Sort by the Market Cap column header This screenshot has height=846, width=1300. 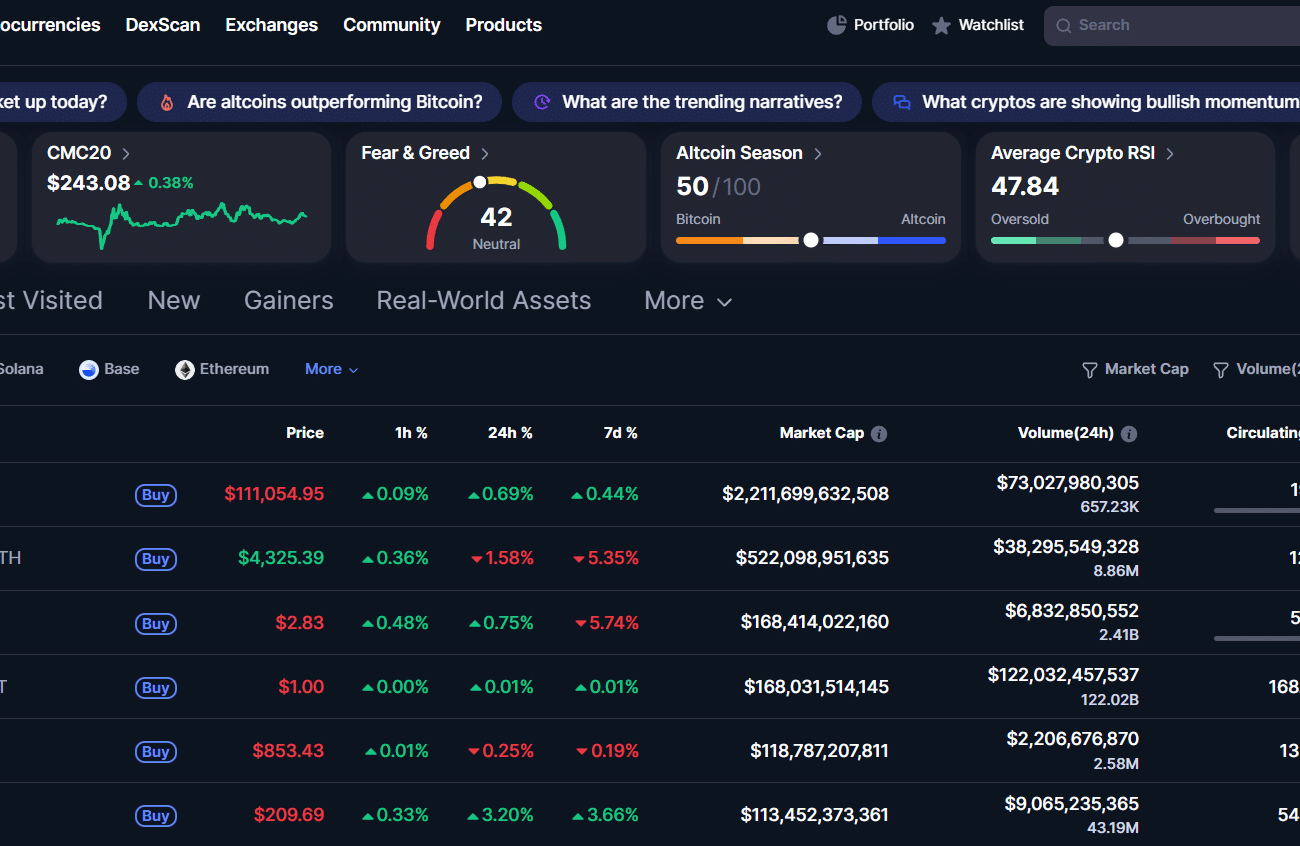coord(822,433)
